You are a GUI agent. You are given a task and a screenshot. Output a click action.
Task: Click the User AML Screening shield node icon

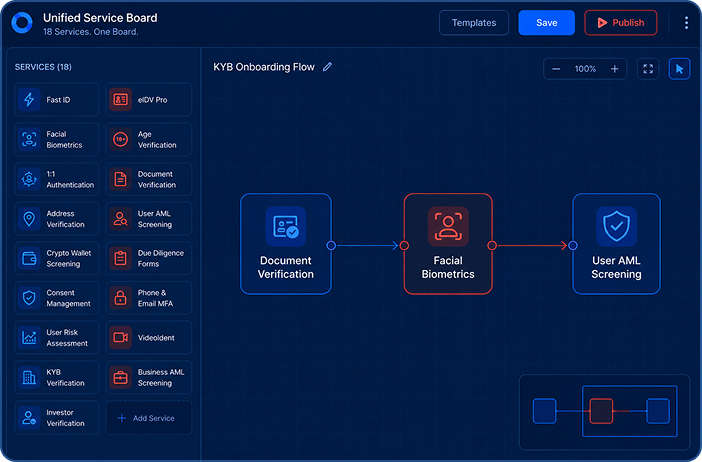tap(616, 227)
